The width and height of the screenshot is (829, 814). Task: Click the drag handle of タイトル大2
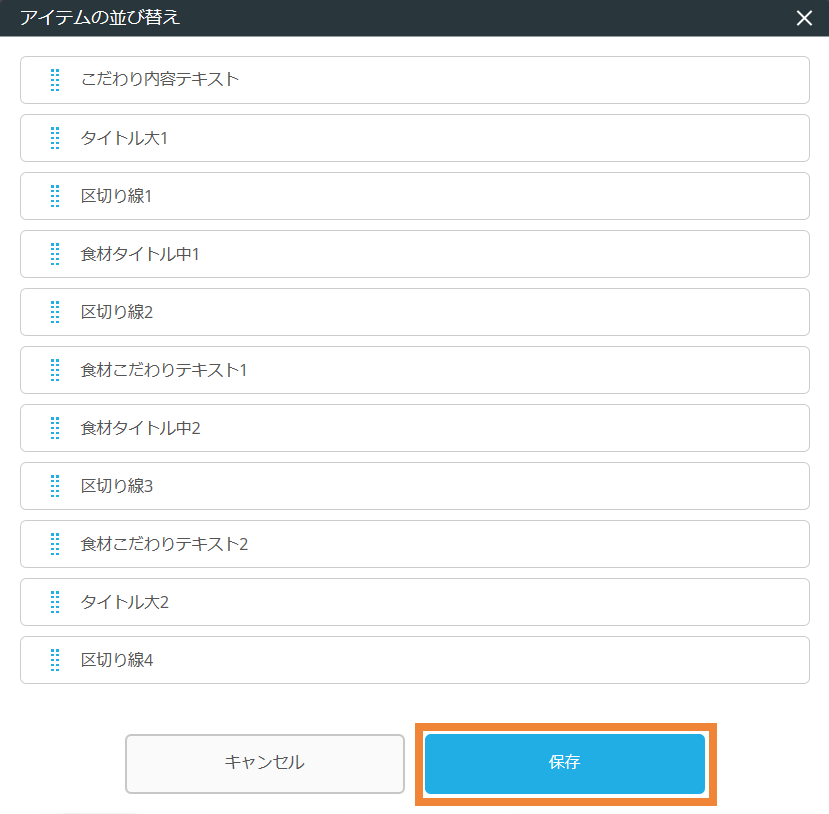pos(54,602)
